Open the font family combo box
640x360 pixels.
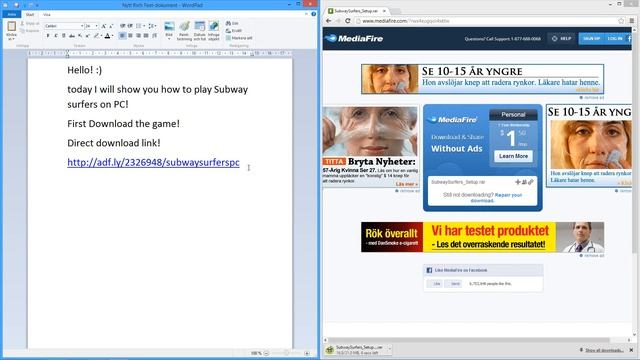64,26
